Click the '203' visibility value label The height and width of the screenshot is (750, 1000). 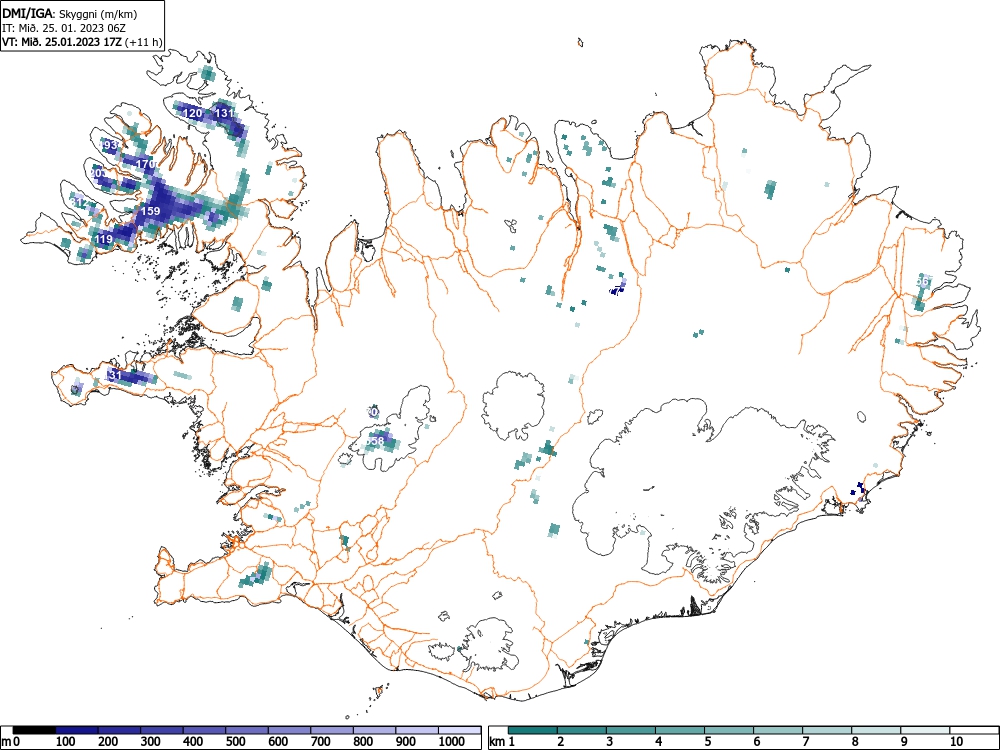coord(98,173)
